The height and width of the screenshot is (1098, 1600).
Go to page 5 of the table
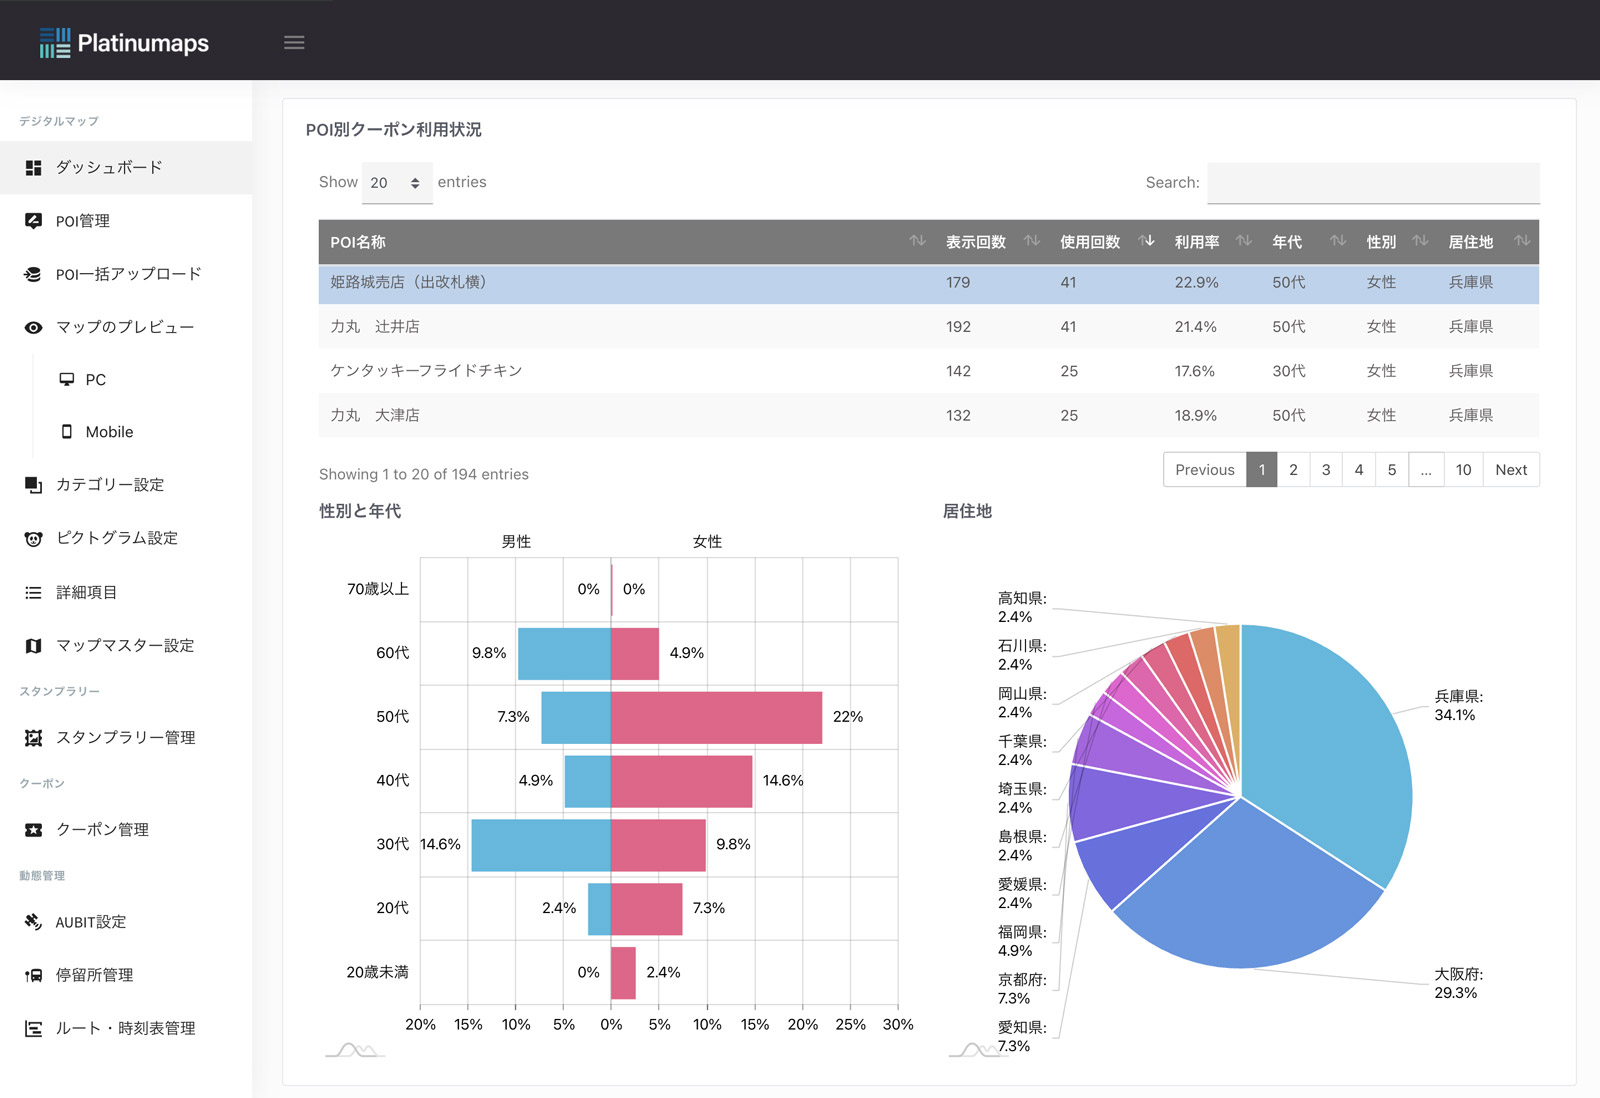tap(1391, 469)
